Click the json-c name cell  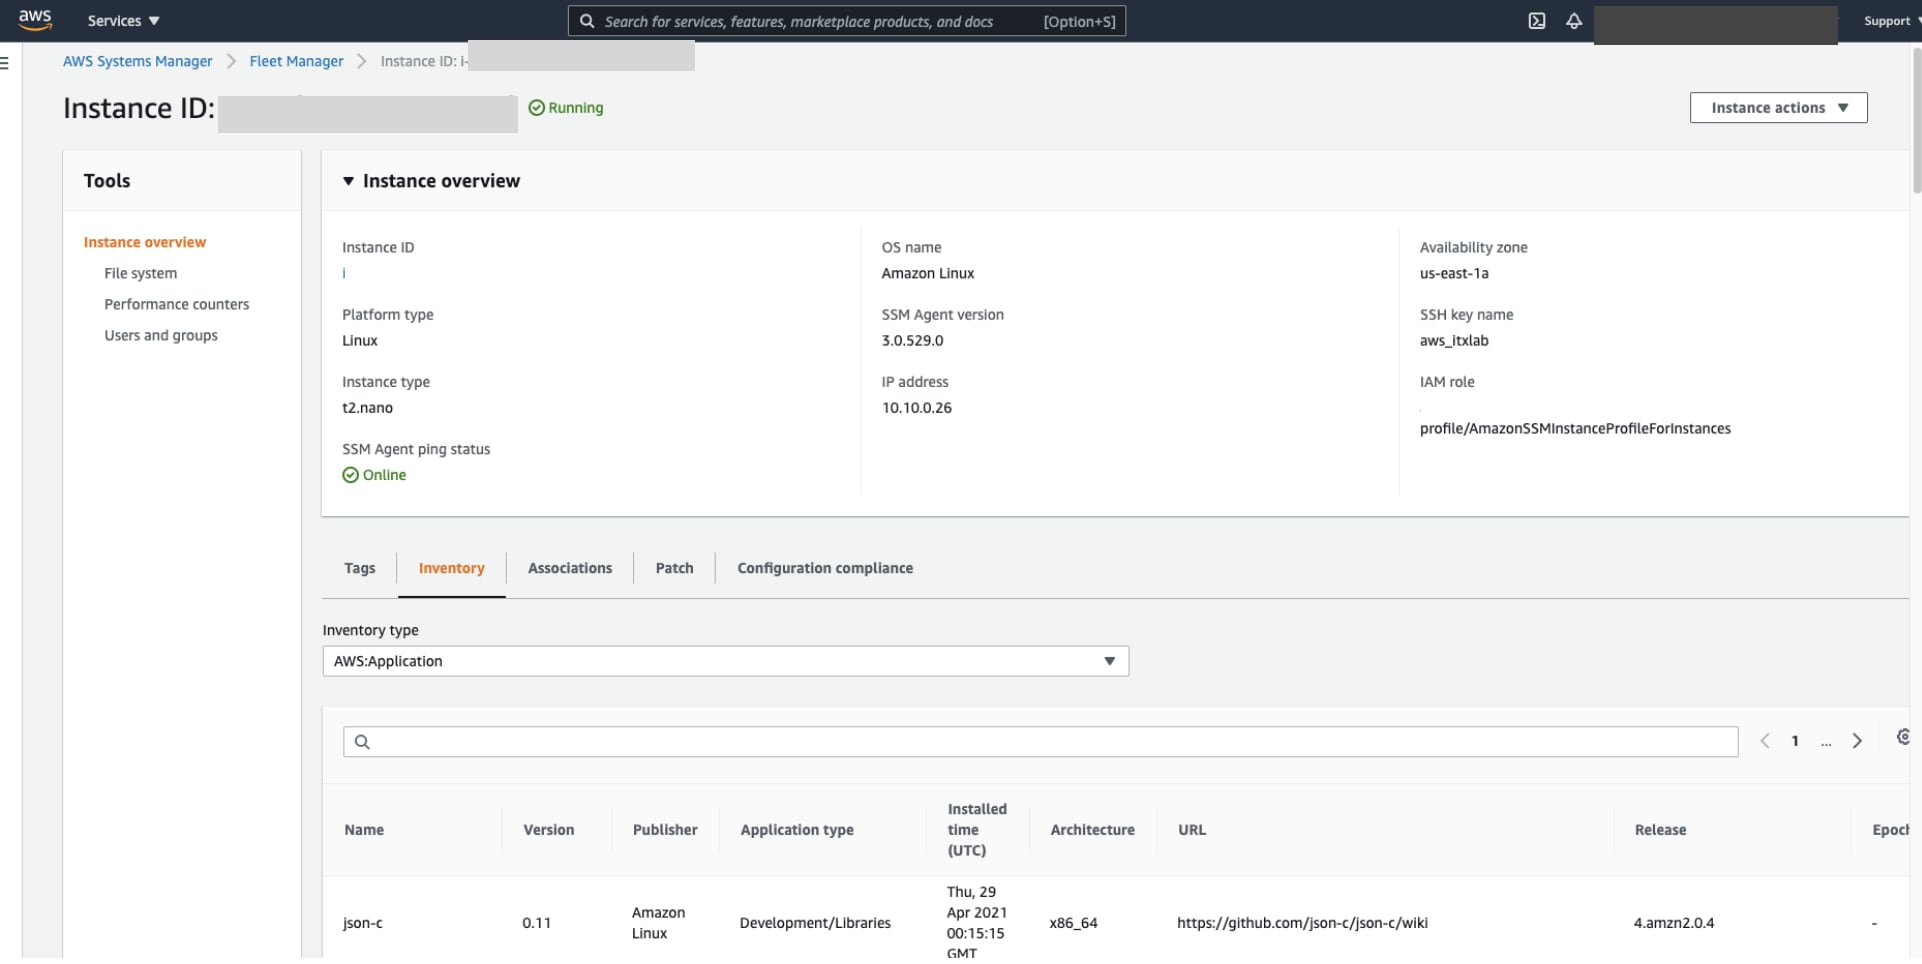[x=362, y=923]
